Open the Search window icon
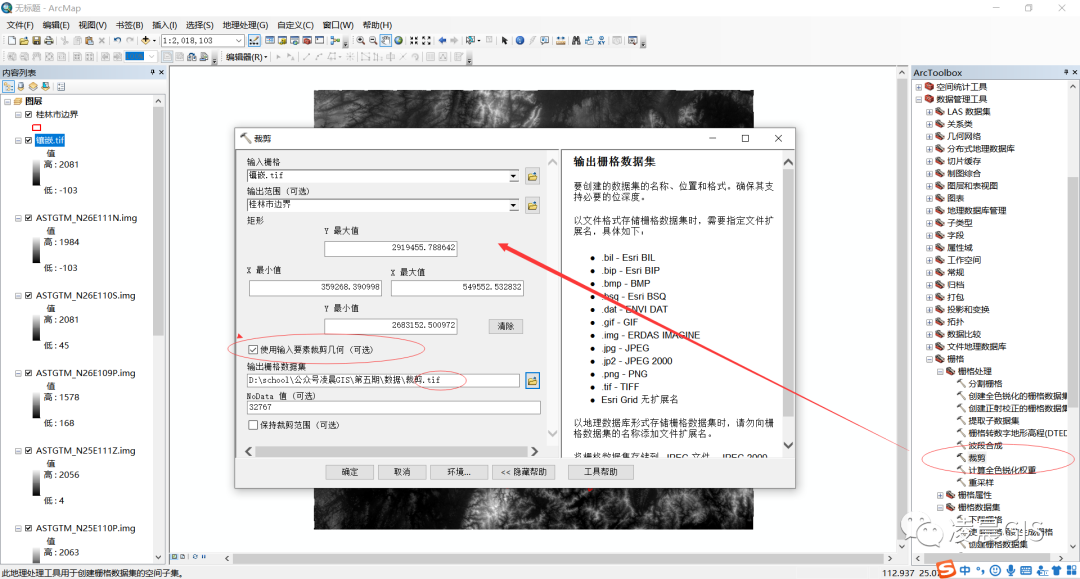The height and width of the screenshot is (579, 1080). 295,41
